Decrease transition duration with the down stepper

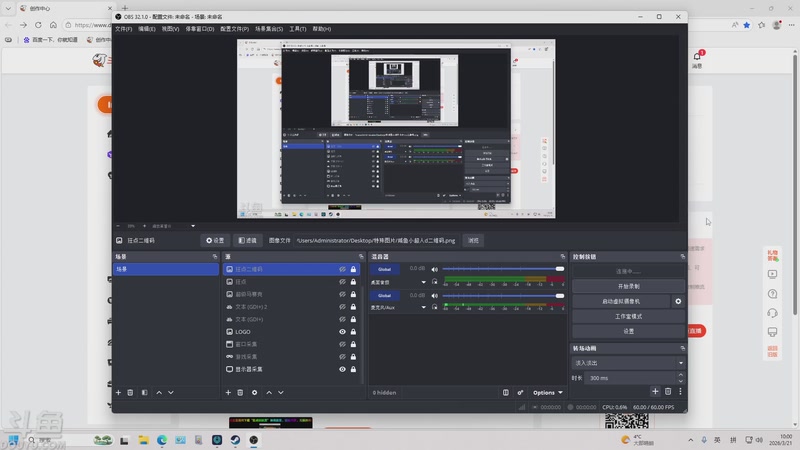pos(681,381)
